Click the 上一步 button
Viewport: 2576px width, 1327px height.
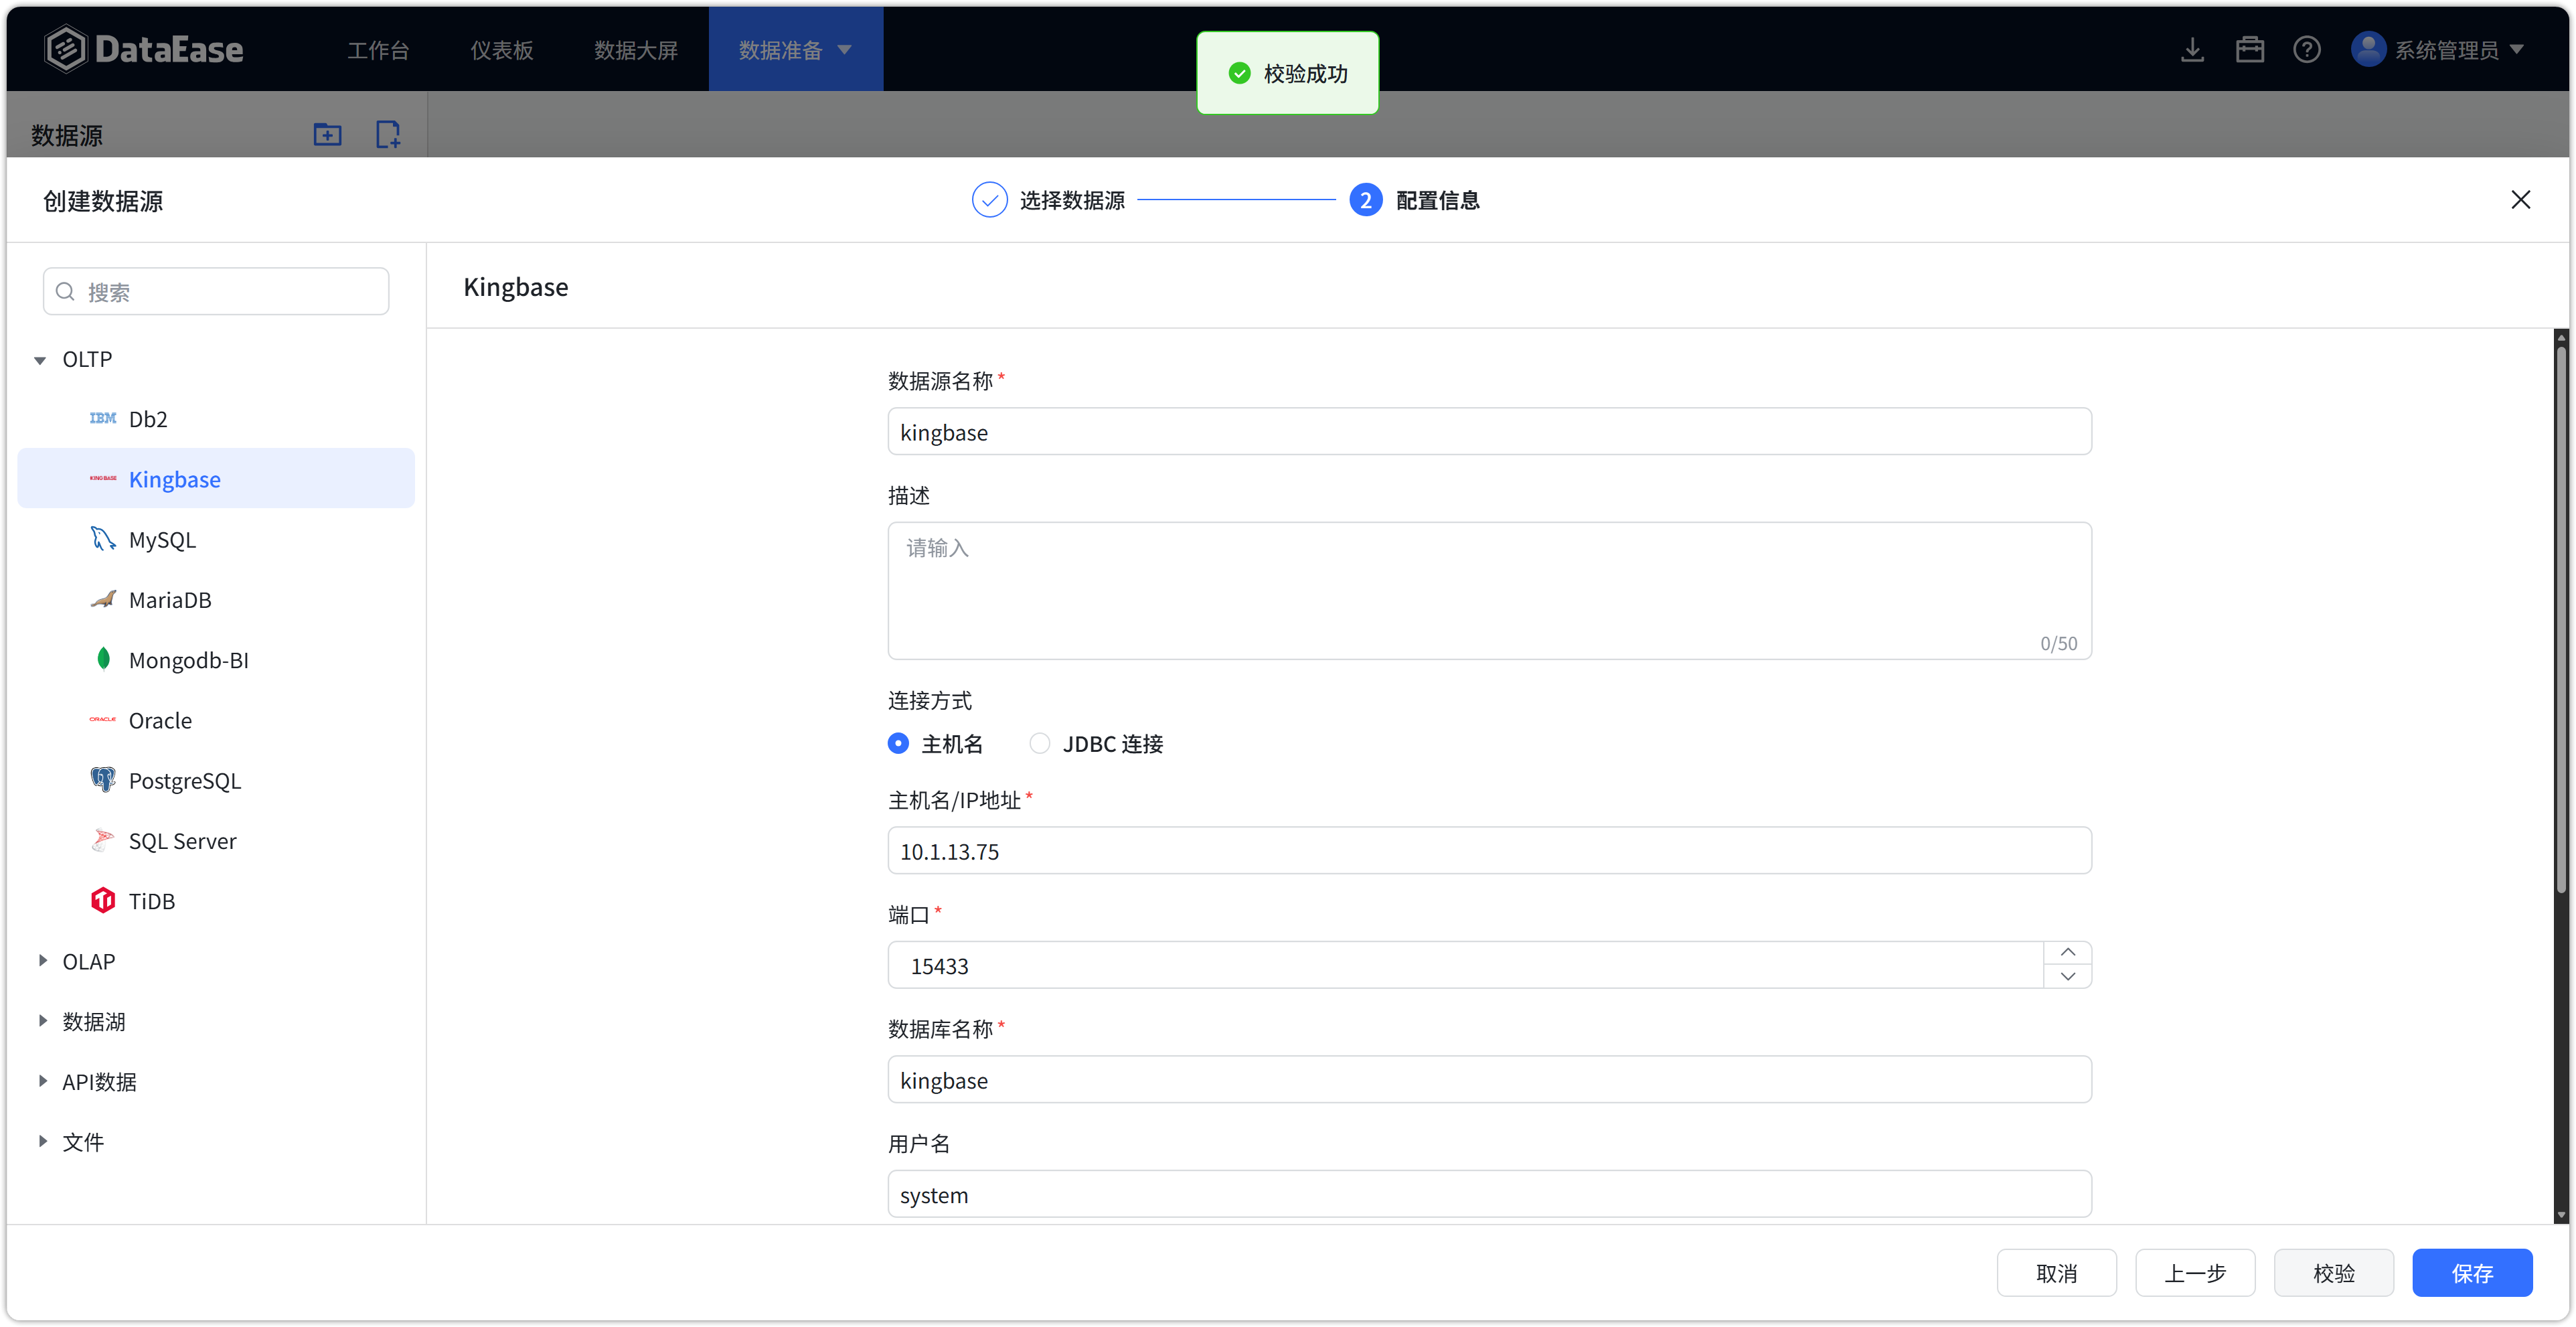(x=2195, y=1273)
